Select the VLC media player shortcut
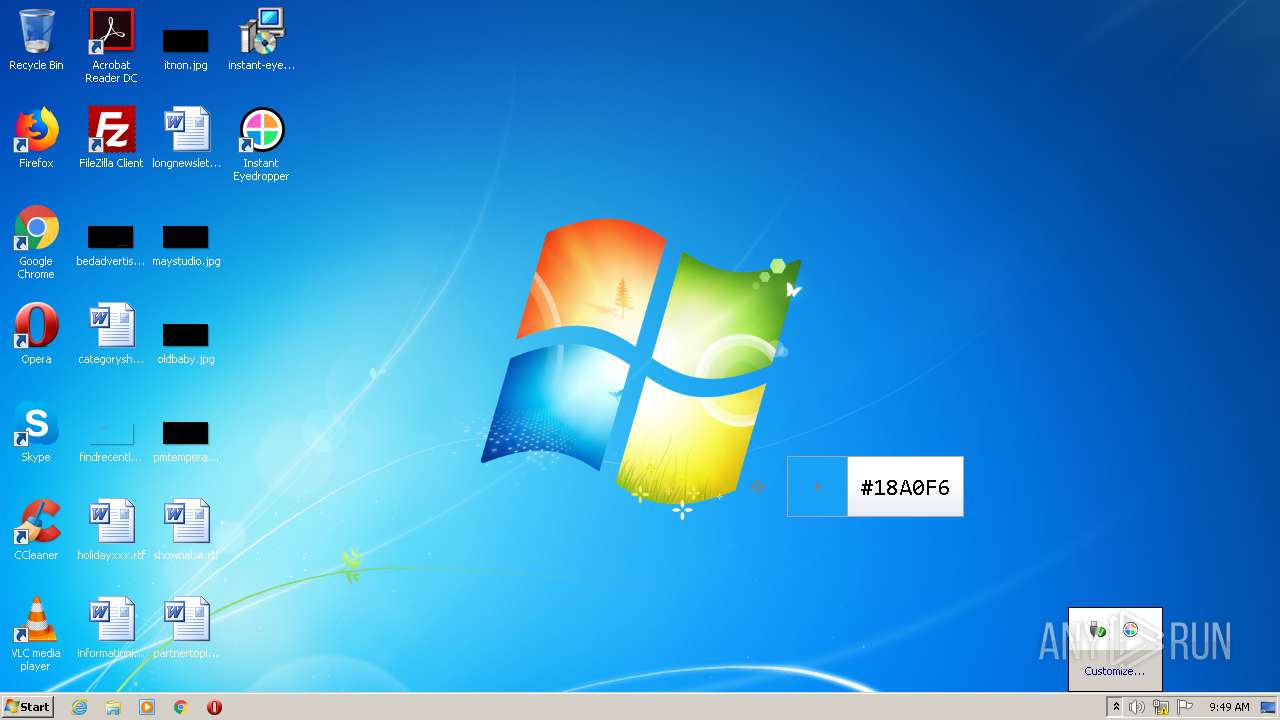This screenshot has width=1280, height=720. pos(36,634)
